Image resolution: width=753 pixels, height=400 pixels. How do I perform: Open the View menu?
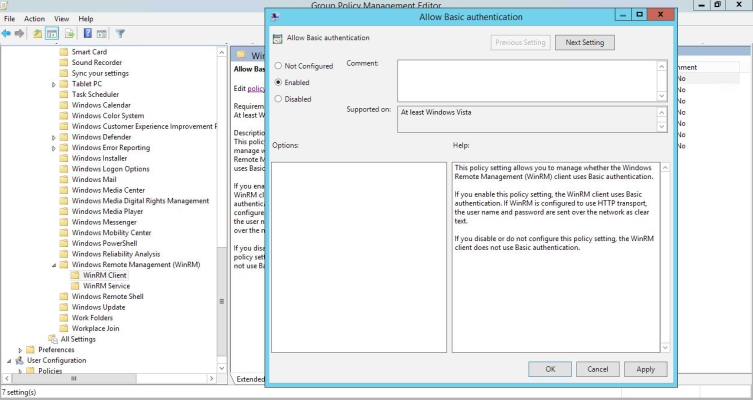(61, 19)
